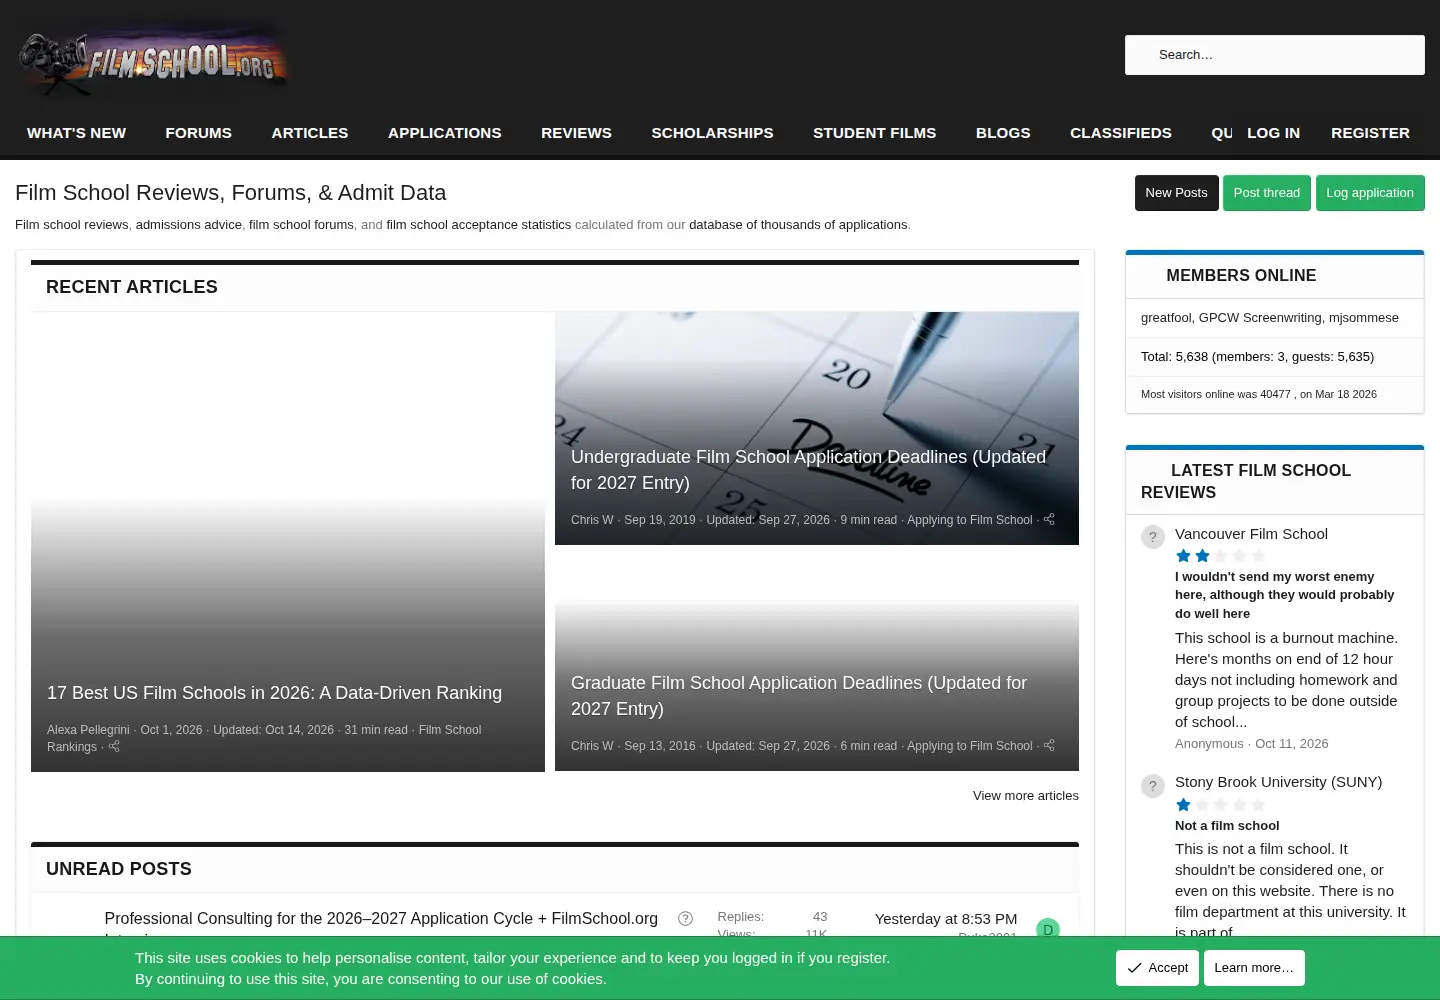Go to Scholarships
The width and height of the screenshot is (1440, 1000).
pos(712,133)
